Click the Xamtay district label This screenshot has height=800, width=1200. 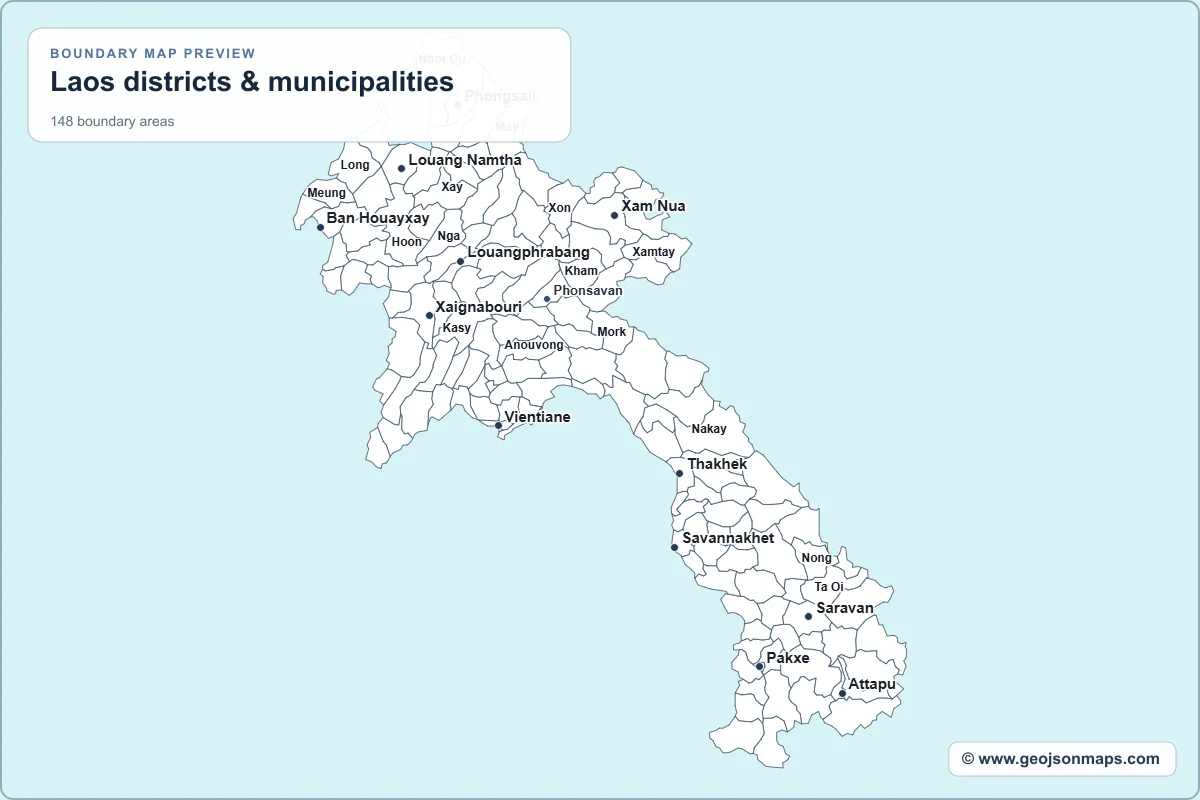[x=654, y=252]
